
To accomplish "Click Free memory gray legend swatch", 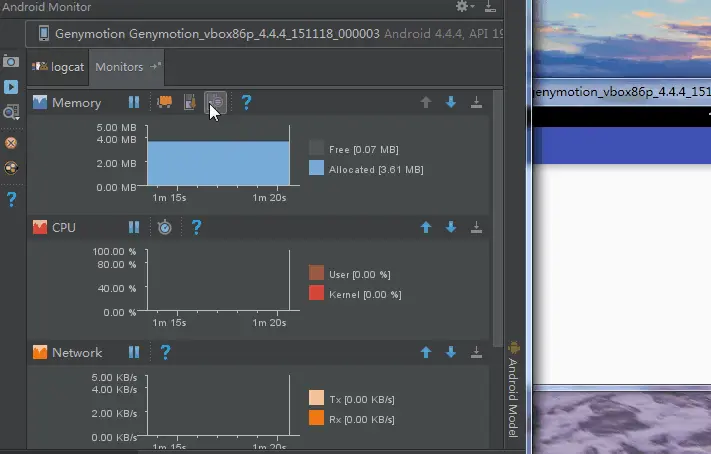I will 317,148.
